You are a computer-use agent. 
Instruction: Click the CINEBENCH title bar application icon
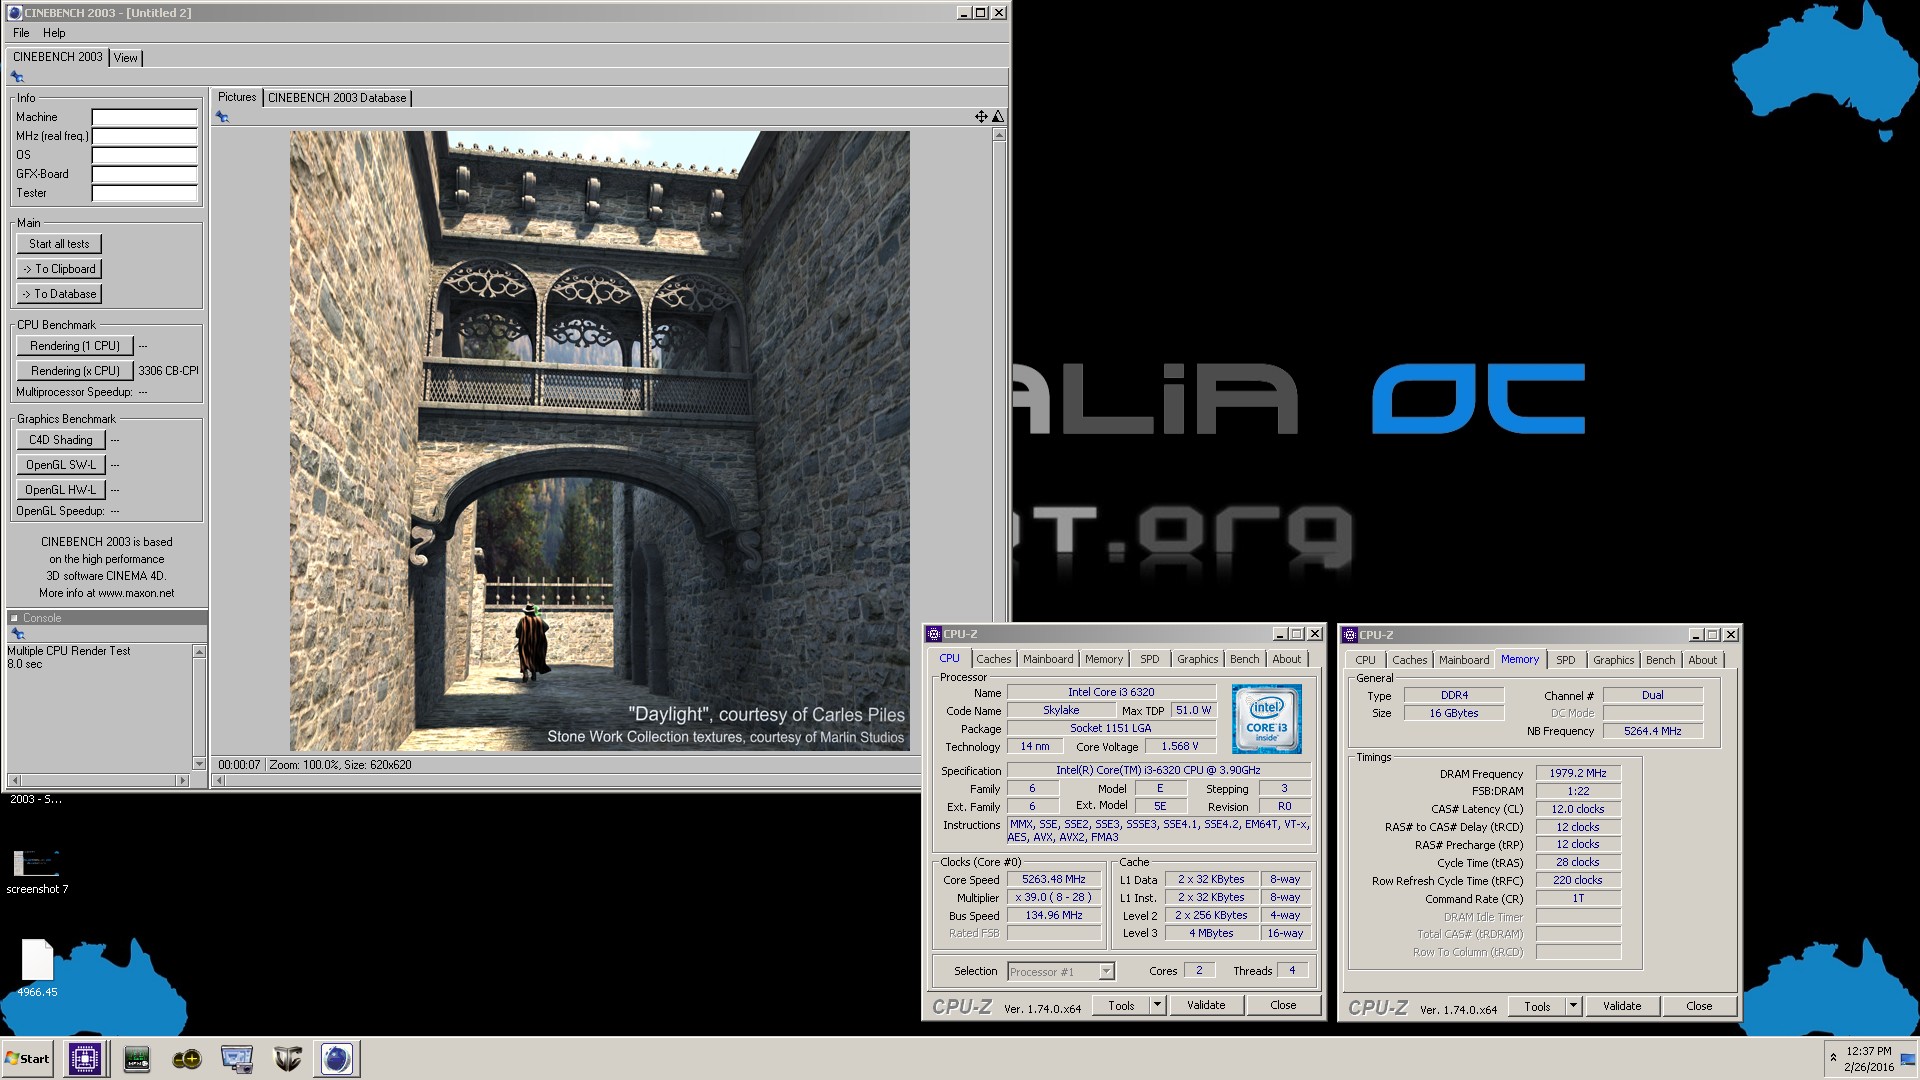(x=14, y=13)
